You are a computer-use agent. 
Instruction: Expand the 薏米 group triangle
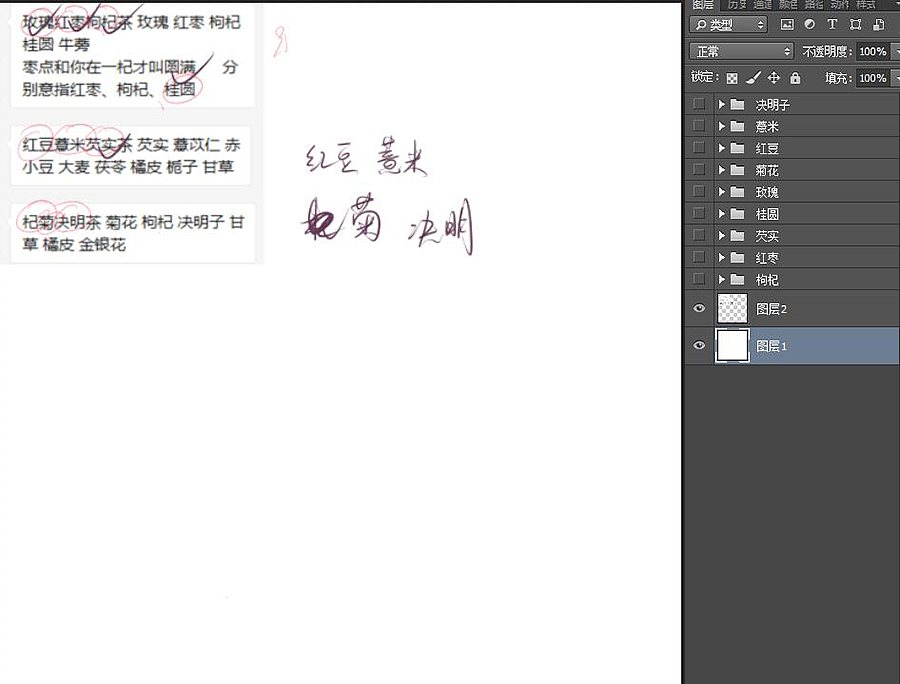tap(721, 126)
